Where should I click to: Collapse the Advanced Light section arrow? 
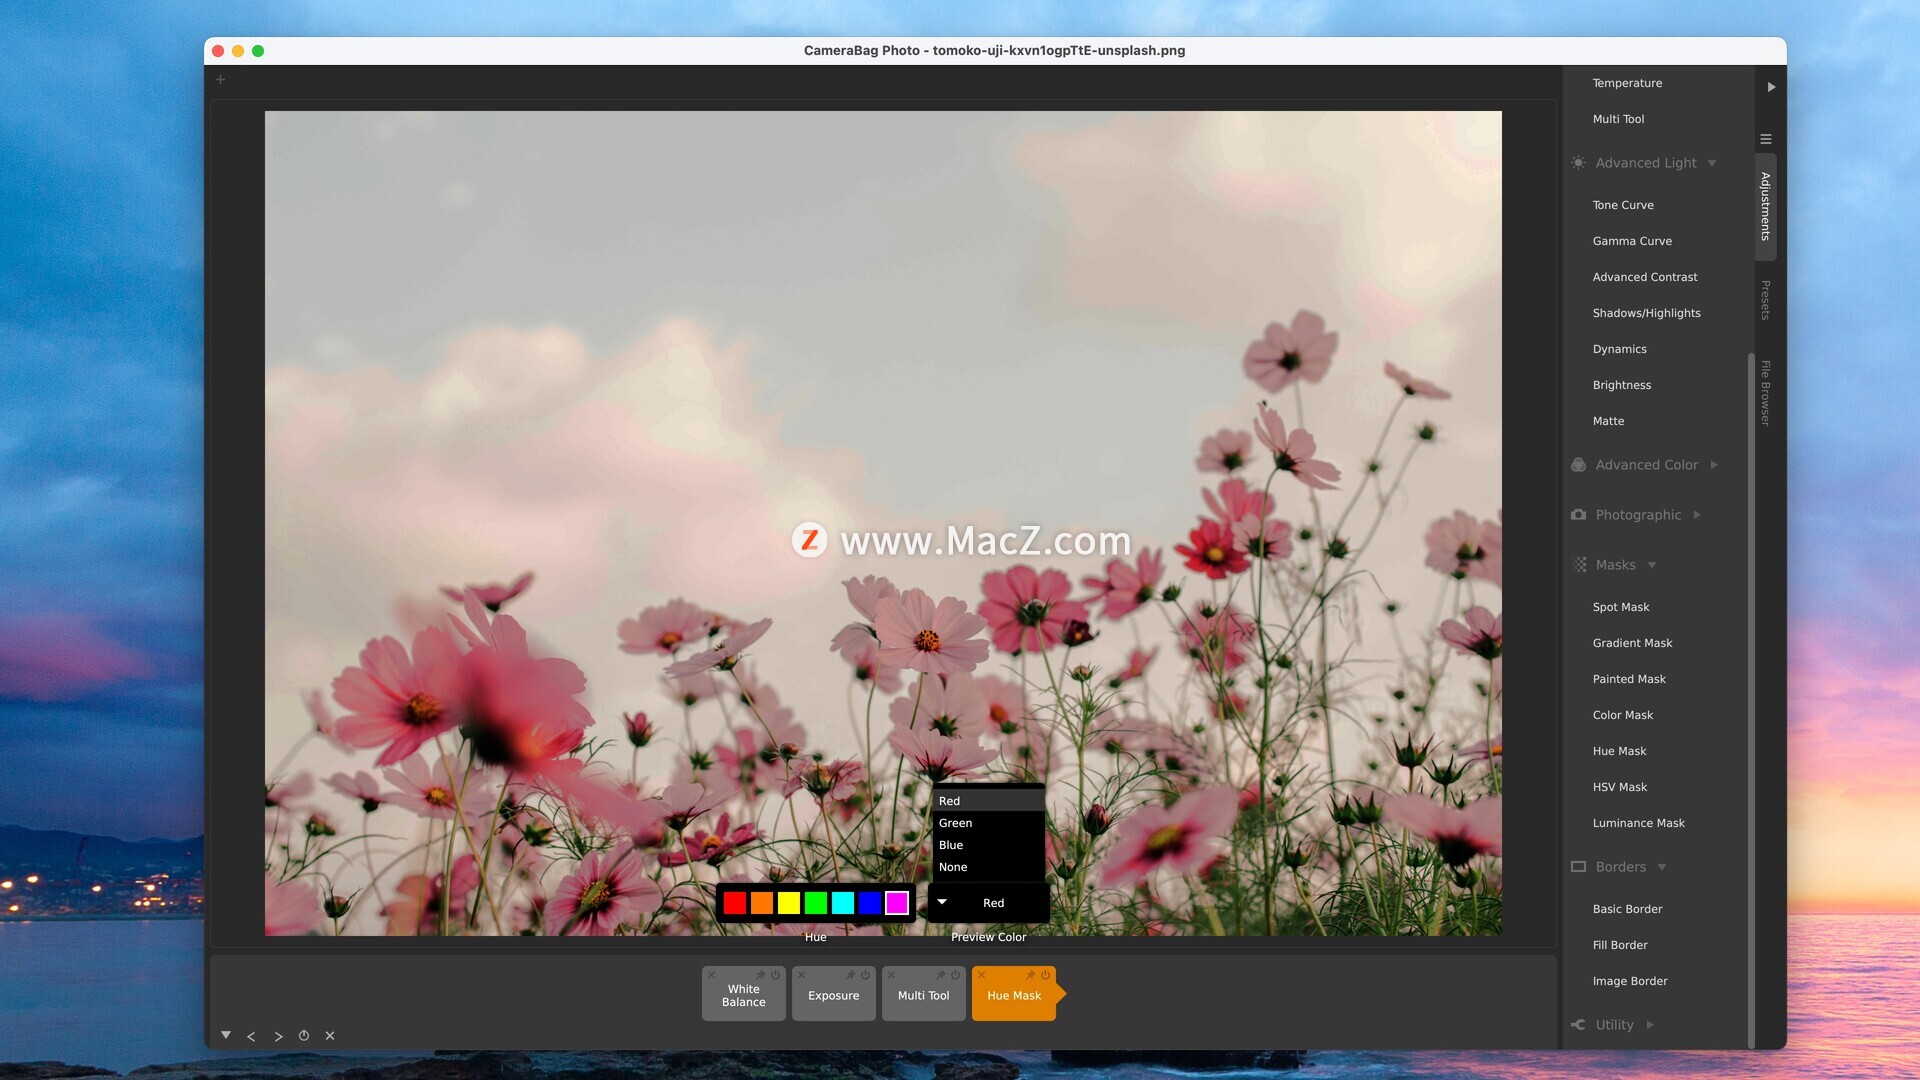[x=1712, y=163]
